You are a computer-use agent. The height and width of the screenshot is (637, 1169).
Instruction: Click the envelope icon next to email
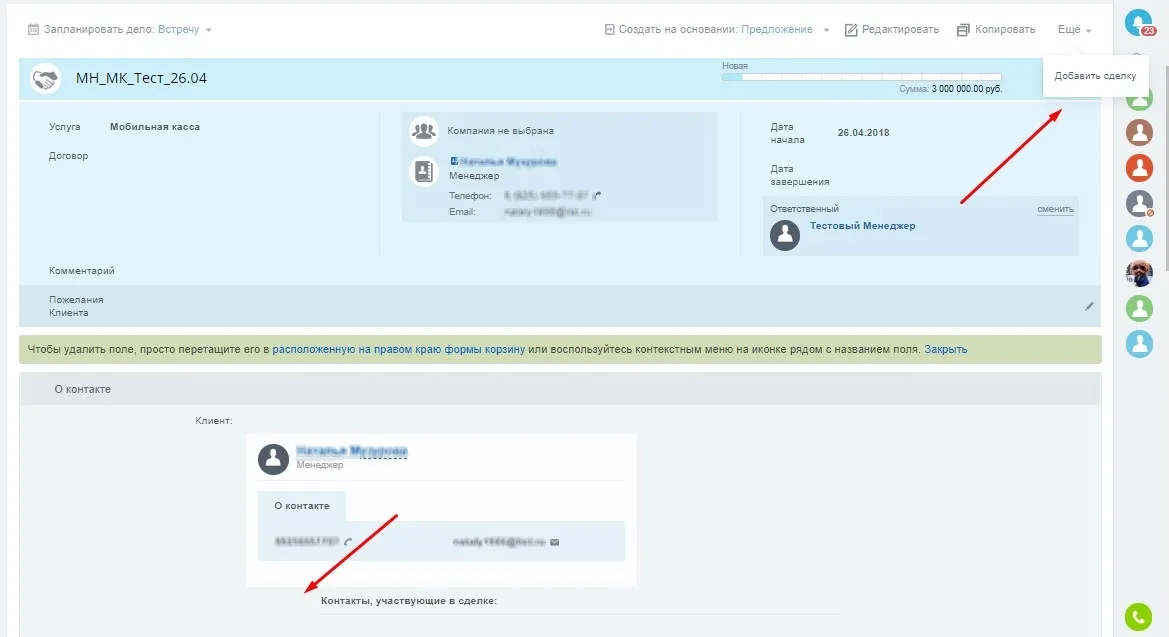(554, 542)
